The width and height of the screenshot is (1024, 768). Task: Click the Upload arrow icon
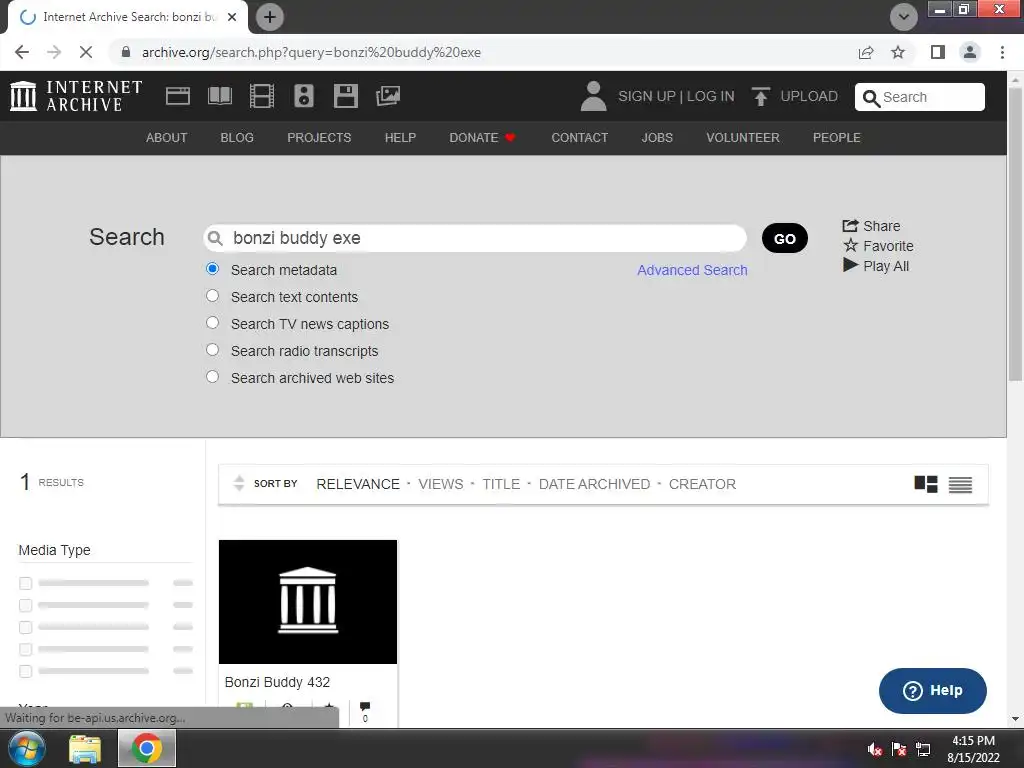tap(761, 96)
